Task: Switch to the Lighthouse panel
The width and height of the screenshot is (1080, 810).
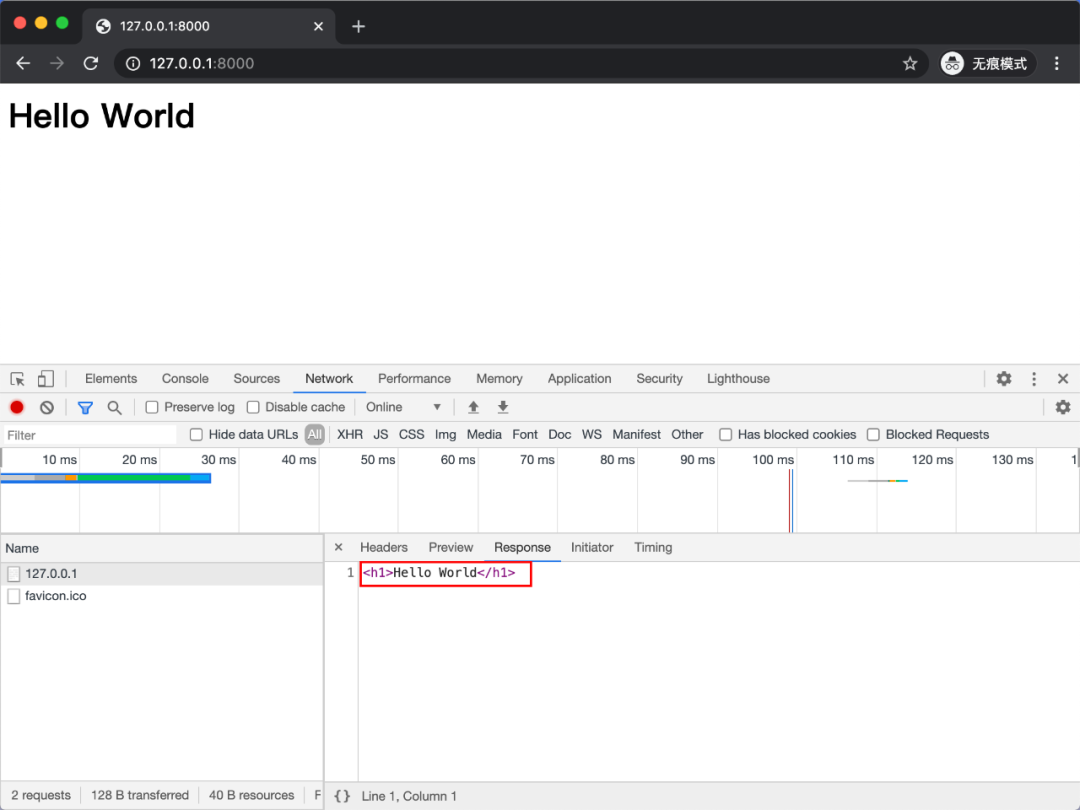Action: 738,379
